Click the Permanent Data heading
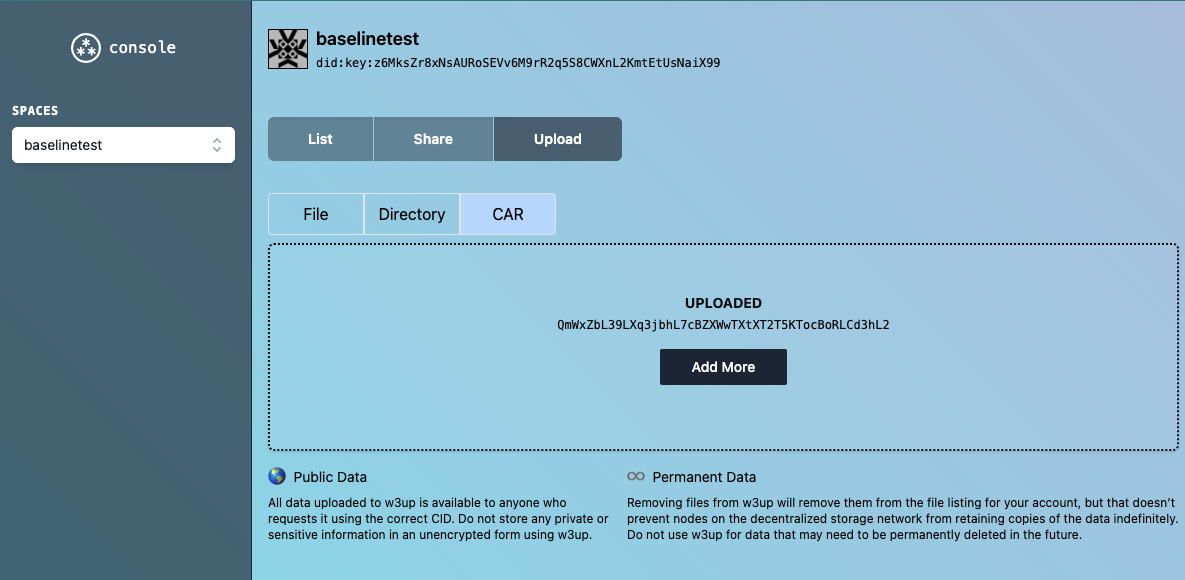This screenshot has width=1185, height=580. pos(704,477)
